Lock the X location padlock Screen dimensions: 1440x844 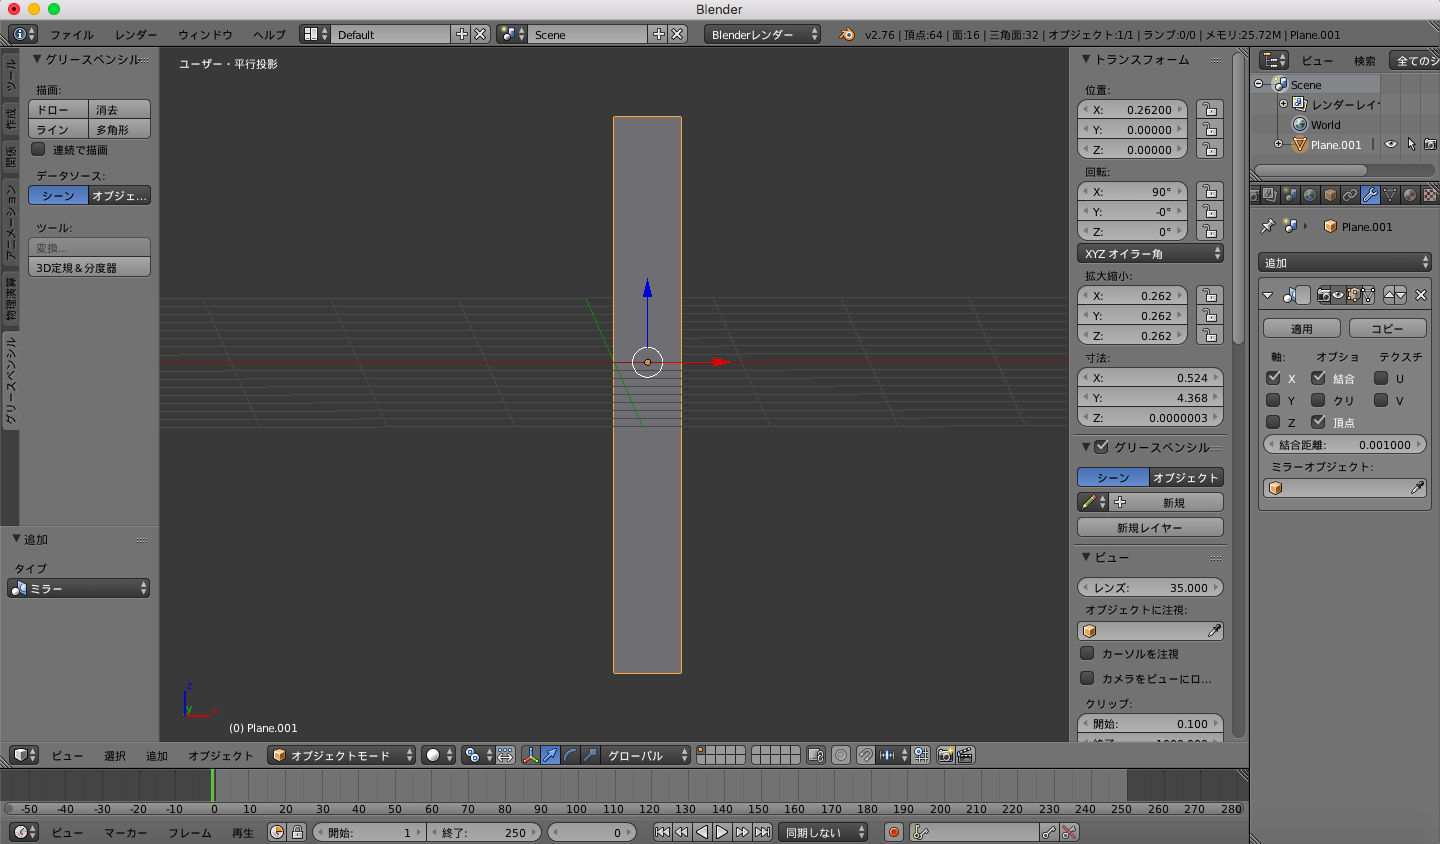point(1210,110)
